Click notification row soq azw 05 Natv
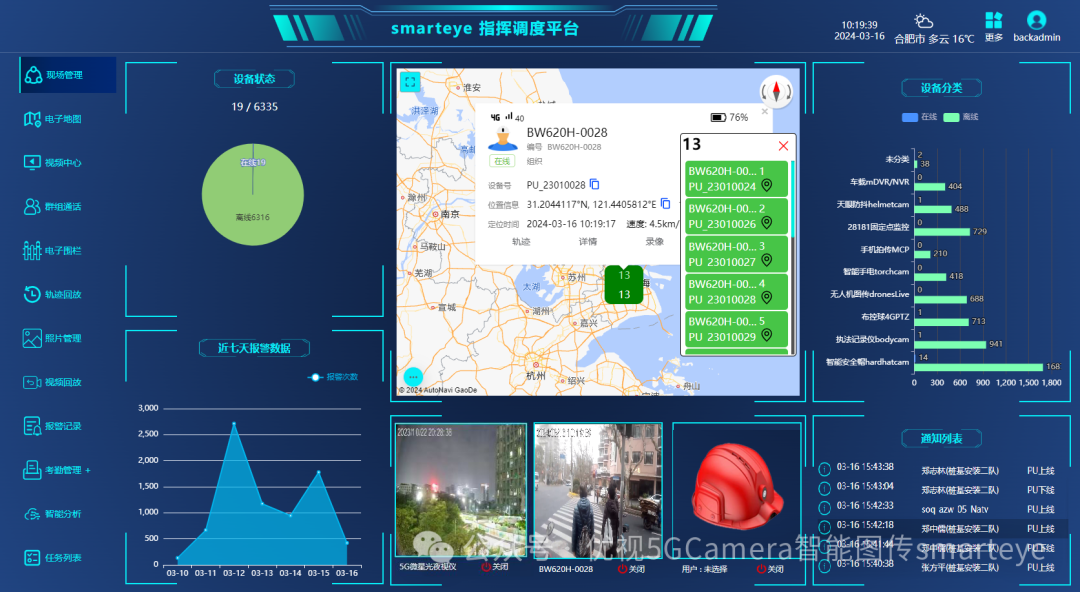This screenshot has height=592, width=1080. tap(942, 509)
